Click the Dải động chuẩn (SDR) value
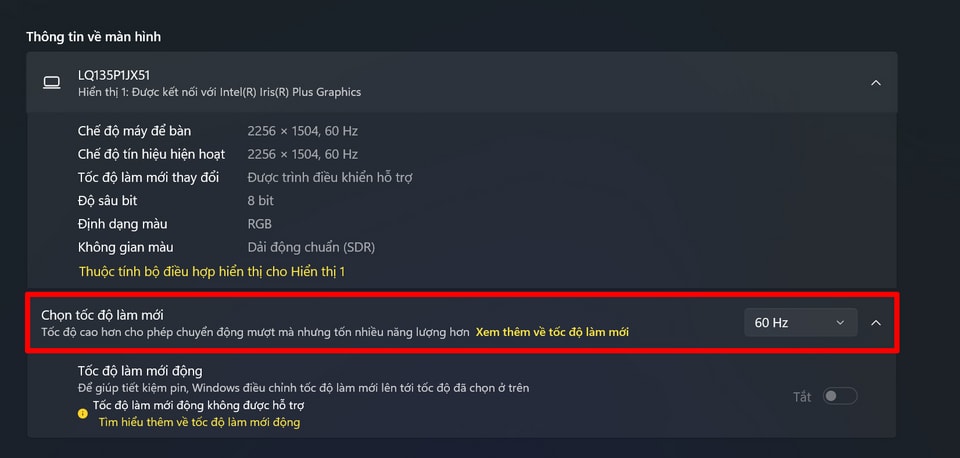960x458 pixels. (x=311, y=247)
